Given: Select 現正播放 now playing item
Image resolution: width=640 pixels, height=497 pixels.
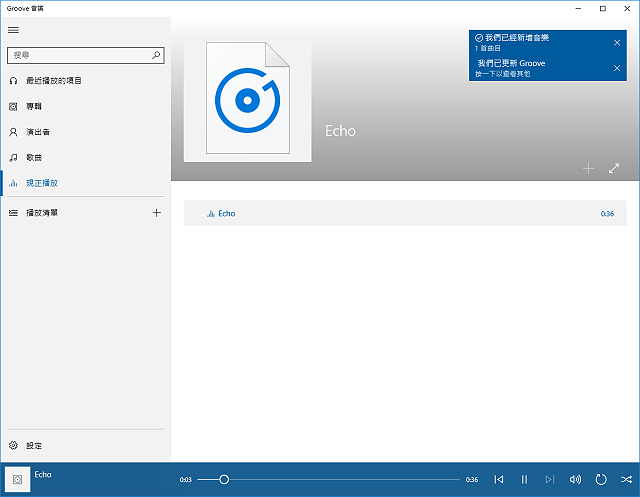Looking at the screenshot, I should tap(86, 183).
